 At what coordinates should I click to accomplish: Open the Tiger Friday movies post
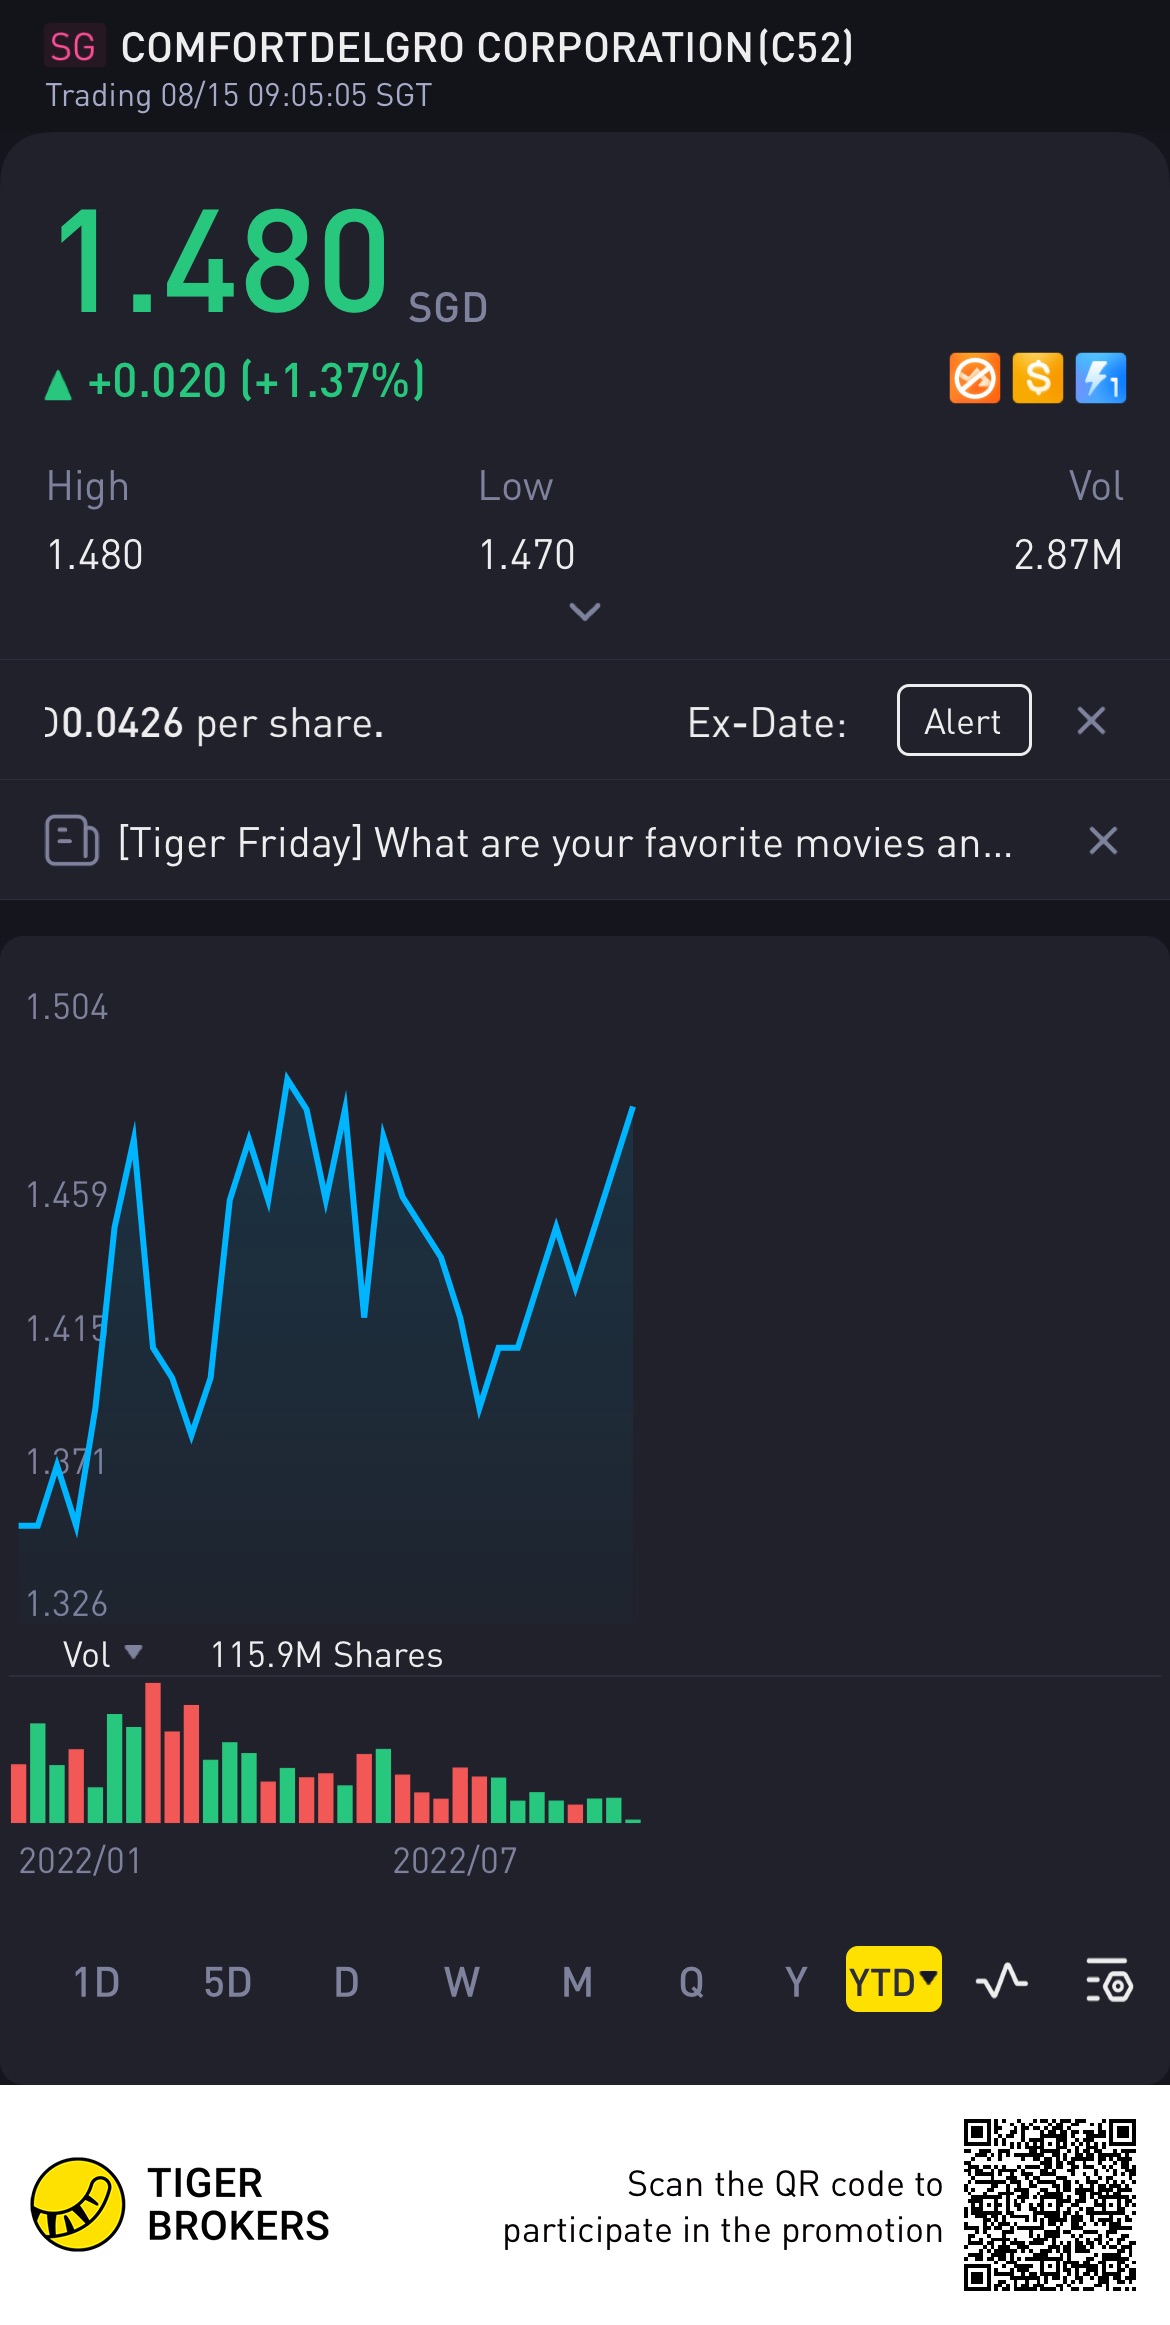(x=565, y=843)
